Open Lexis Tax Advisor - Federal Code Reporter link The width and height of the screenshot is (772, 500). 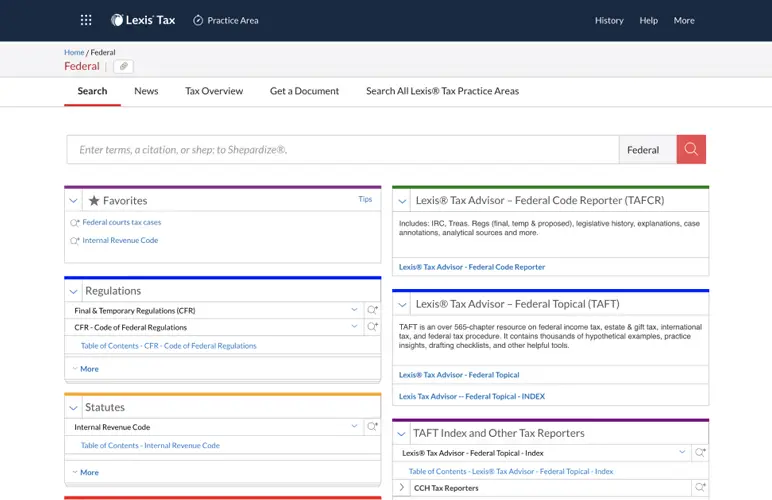point(472,267)
